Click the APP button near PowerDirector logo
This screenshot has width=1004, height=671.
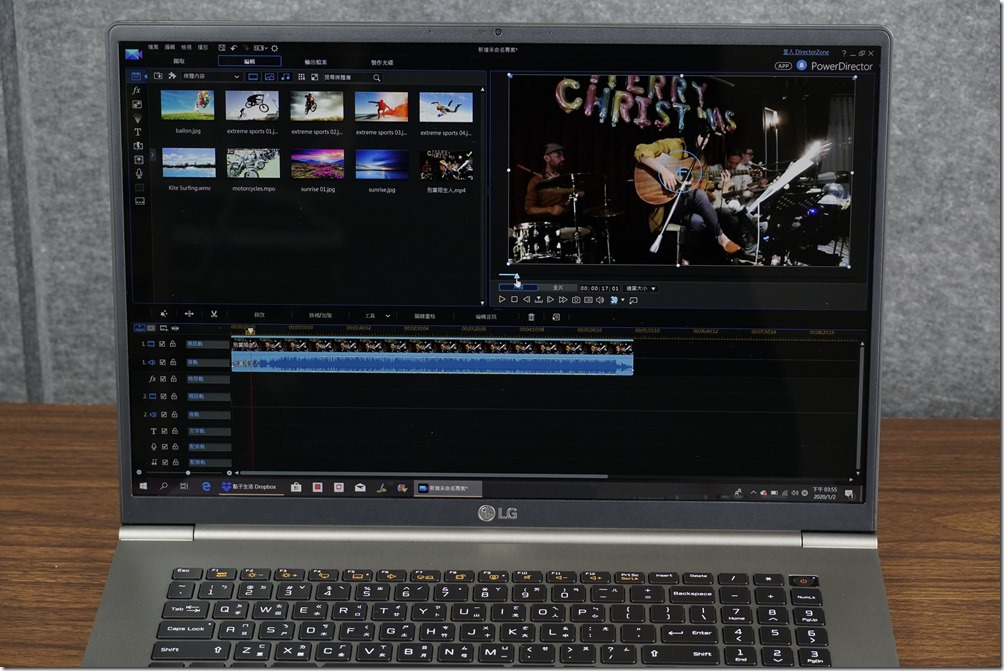coord(783,65)
